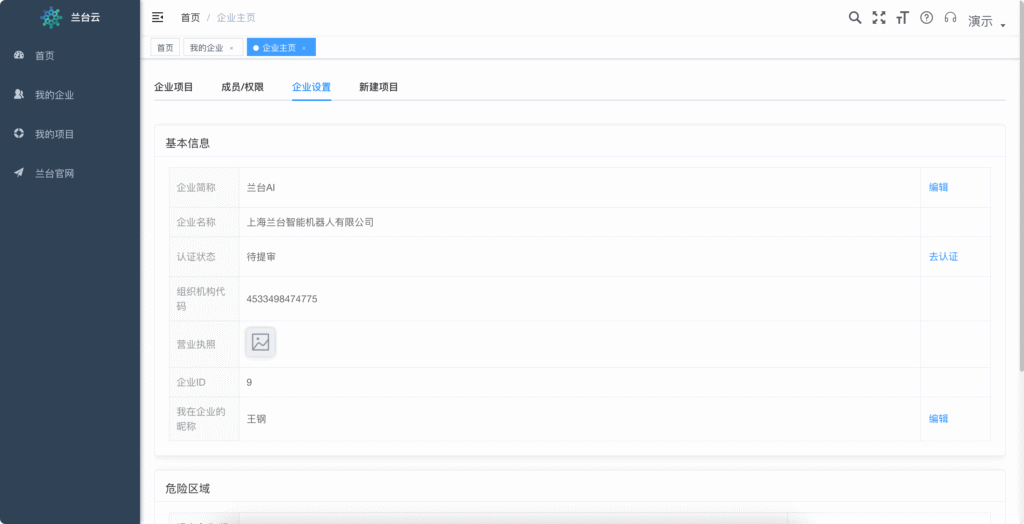Edit my nickname in 我在企业的昵称 row

[x=938, y=419]
